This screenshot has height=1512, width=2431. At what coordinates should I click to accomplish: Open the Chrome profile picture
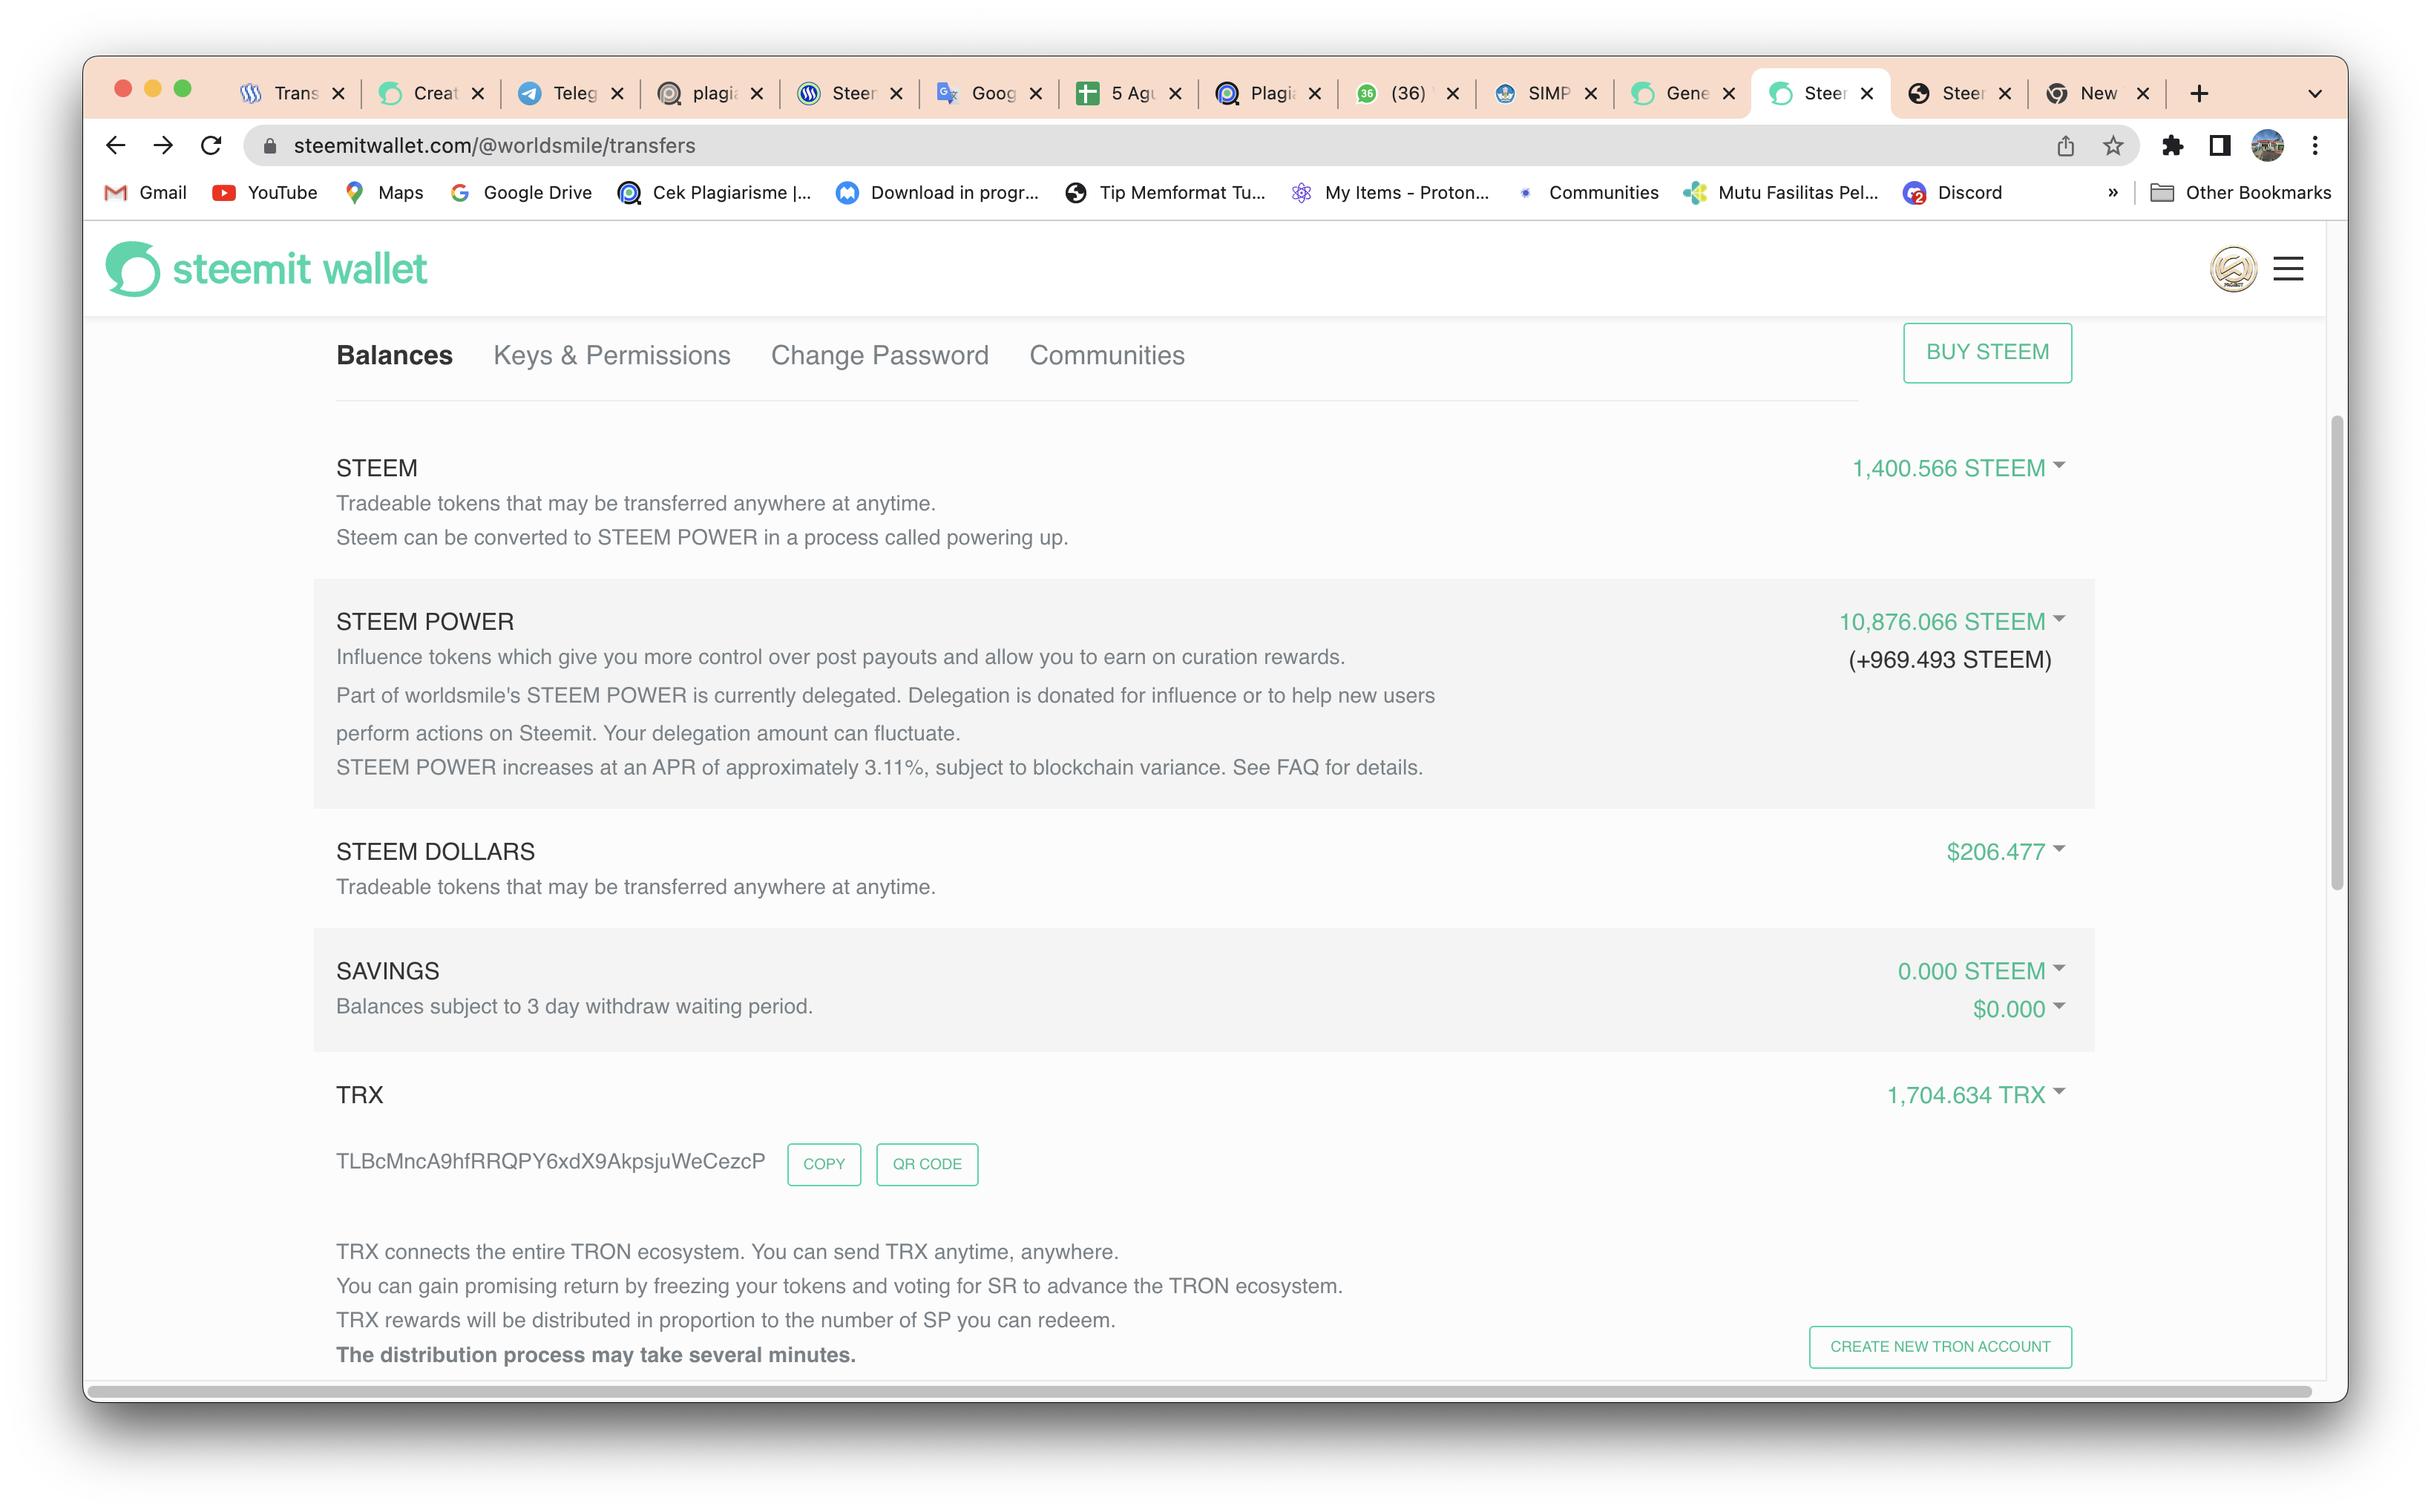(2267, 146)
